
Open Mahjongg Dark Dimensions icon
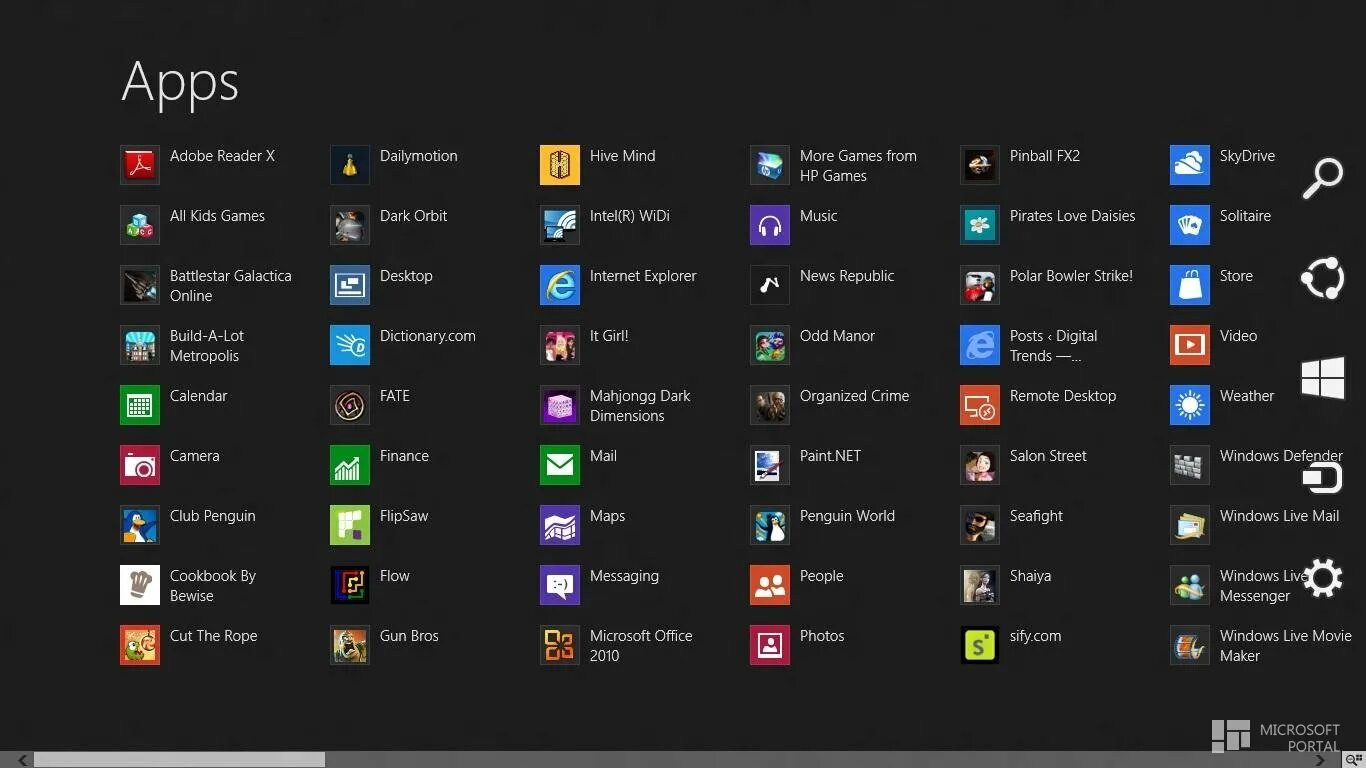pos(560,405)
